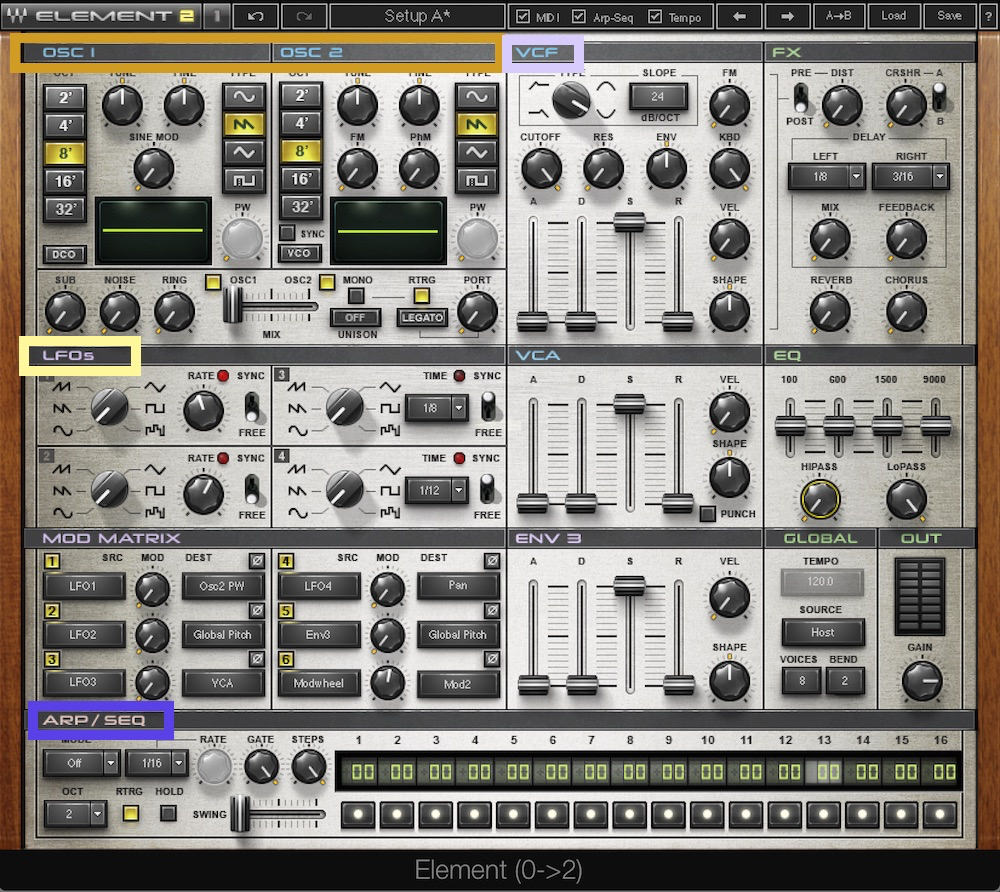Toggle the Tempo checkbox
1000x892 pixels.
(655, 16)
